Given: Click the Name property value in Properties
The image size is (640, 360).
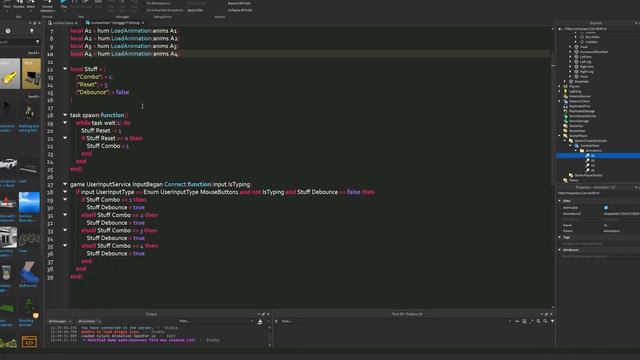Looking at the screenshot, I should tap(621, 225).
